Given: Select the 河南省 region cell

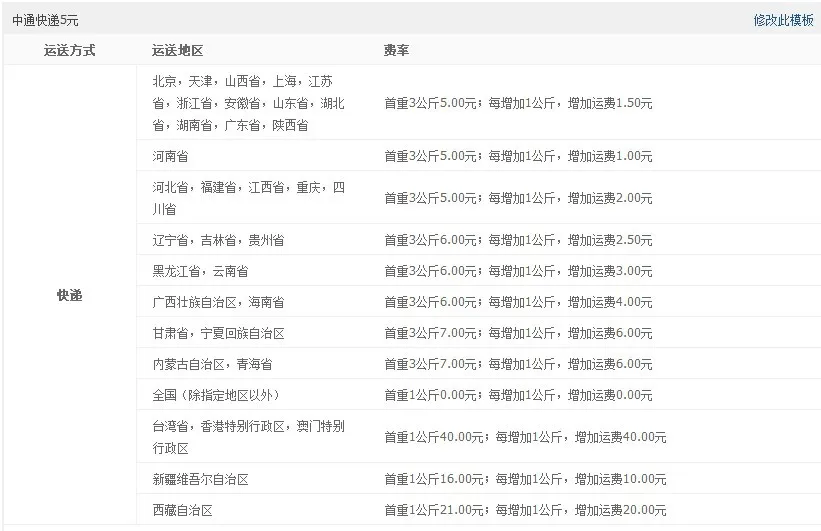Looking at the screenshot, I should tap(170, 156).
